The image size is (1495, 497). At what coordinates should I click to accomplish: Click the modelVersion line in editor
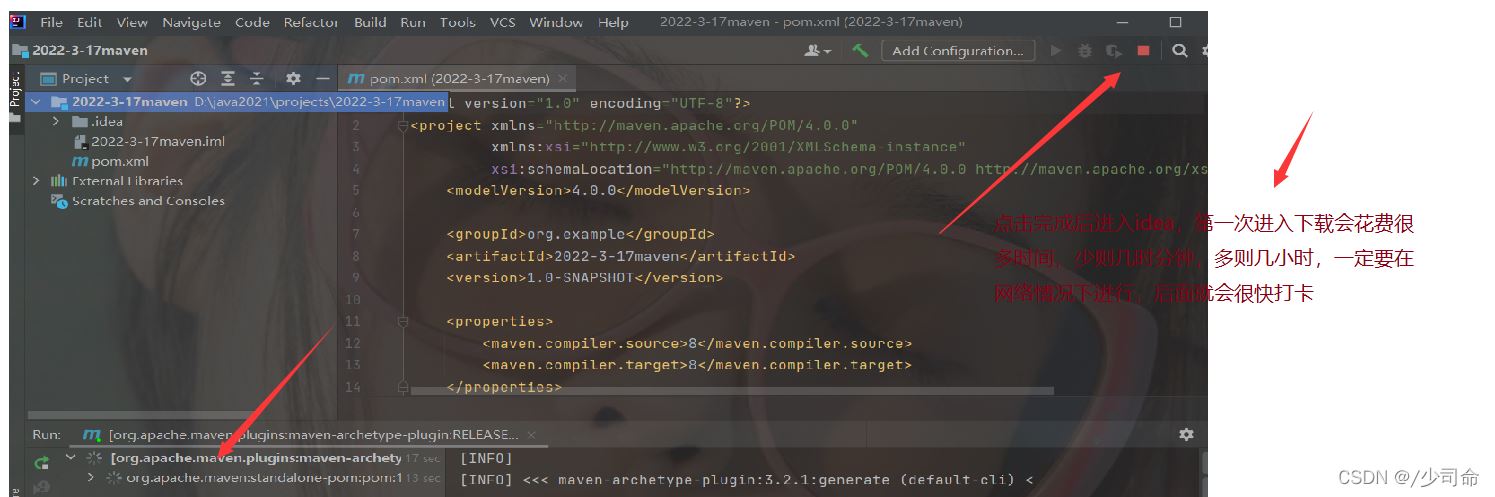pyautogui.click(x=598, y=190)
